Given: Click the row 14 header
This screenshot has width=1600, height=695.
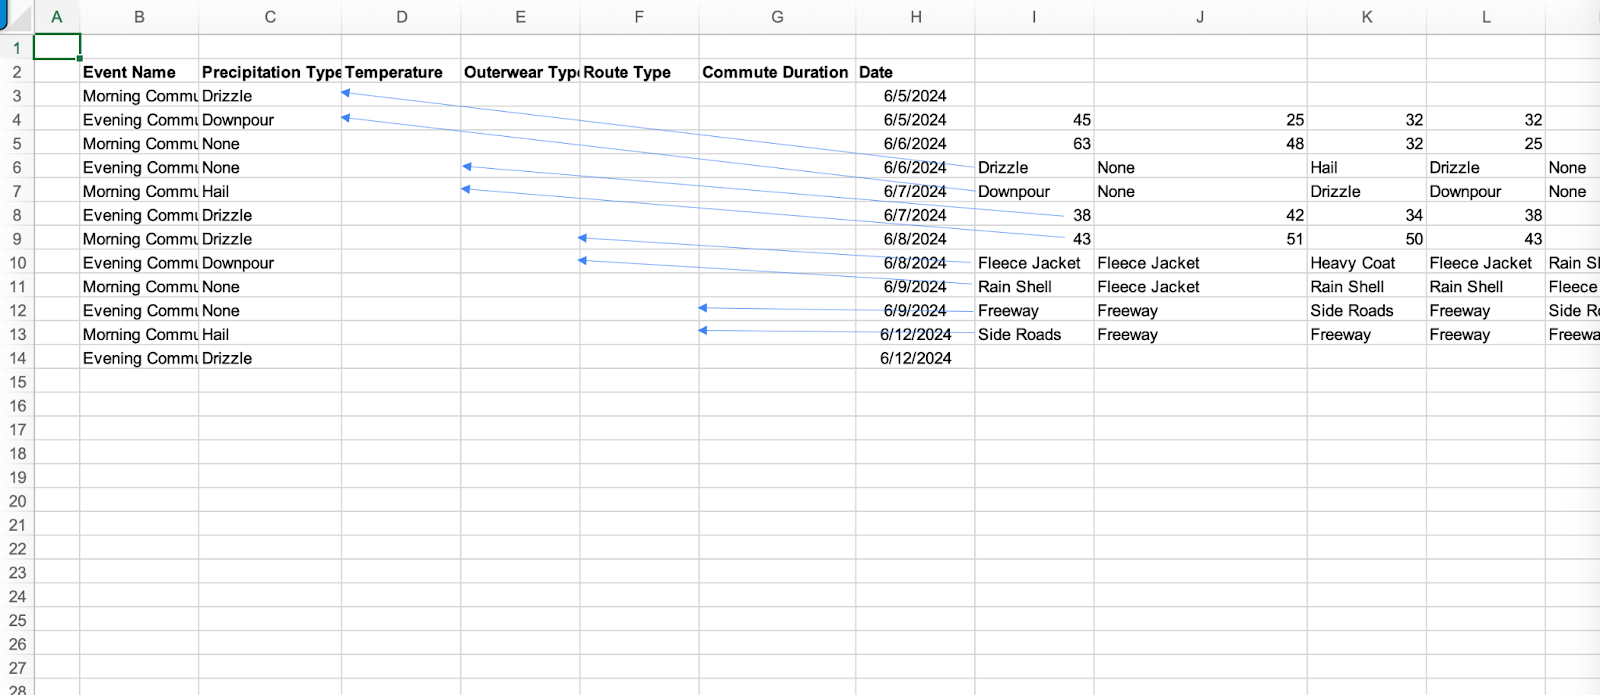Looking at the screenshot, I should [17, 358].
